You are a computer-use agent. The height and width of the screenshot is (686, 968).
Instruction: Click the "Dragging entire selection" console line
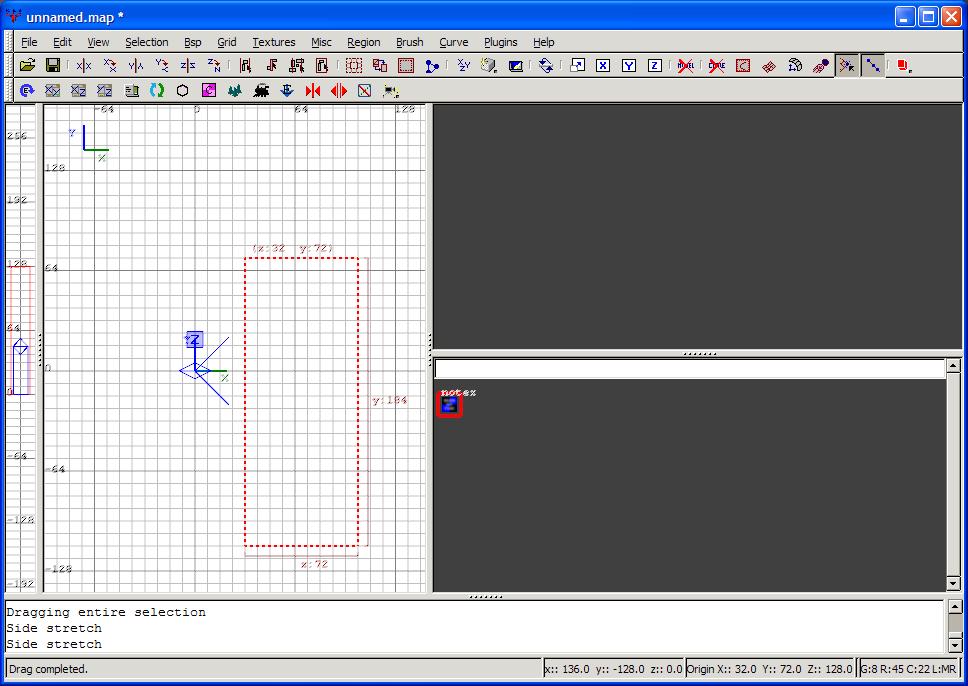106,613
